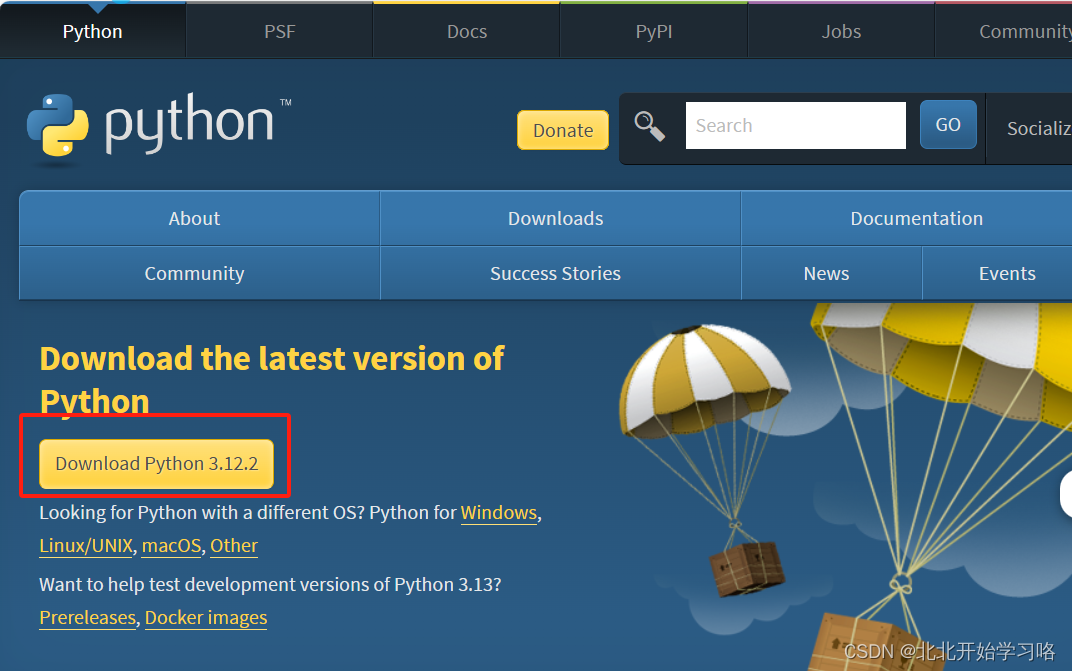Follow the Other platforms link
Screen dimensions: 1072x671
pyautogui.click(x=234, y=546)
